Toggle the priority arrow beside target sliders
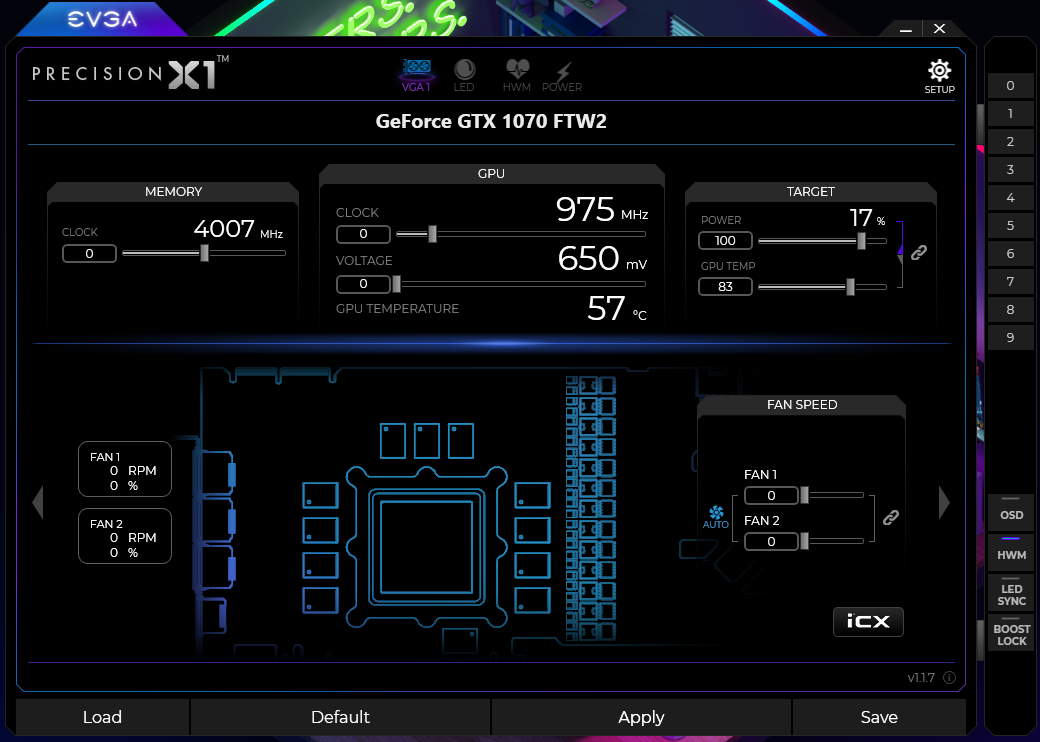This screenshot has width=1040, height=742. [900, 255]
